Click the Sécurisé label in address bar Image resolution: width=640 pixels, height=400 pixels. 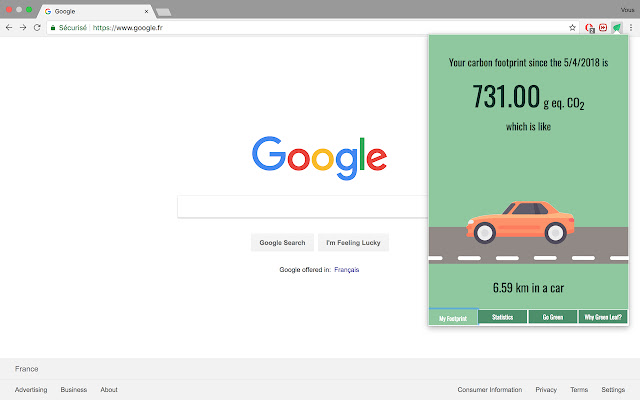(x=73, y=28)
